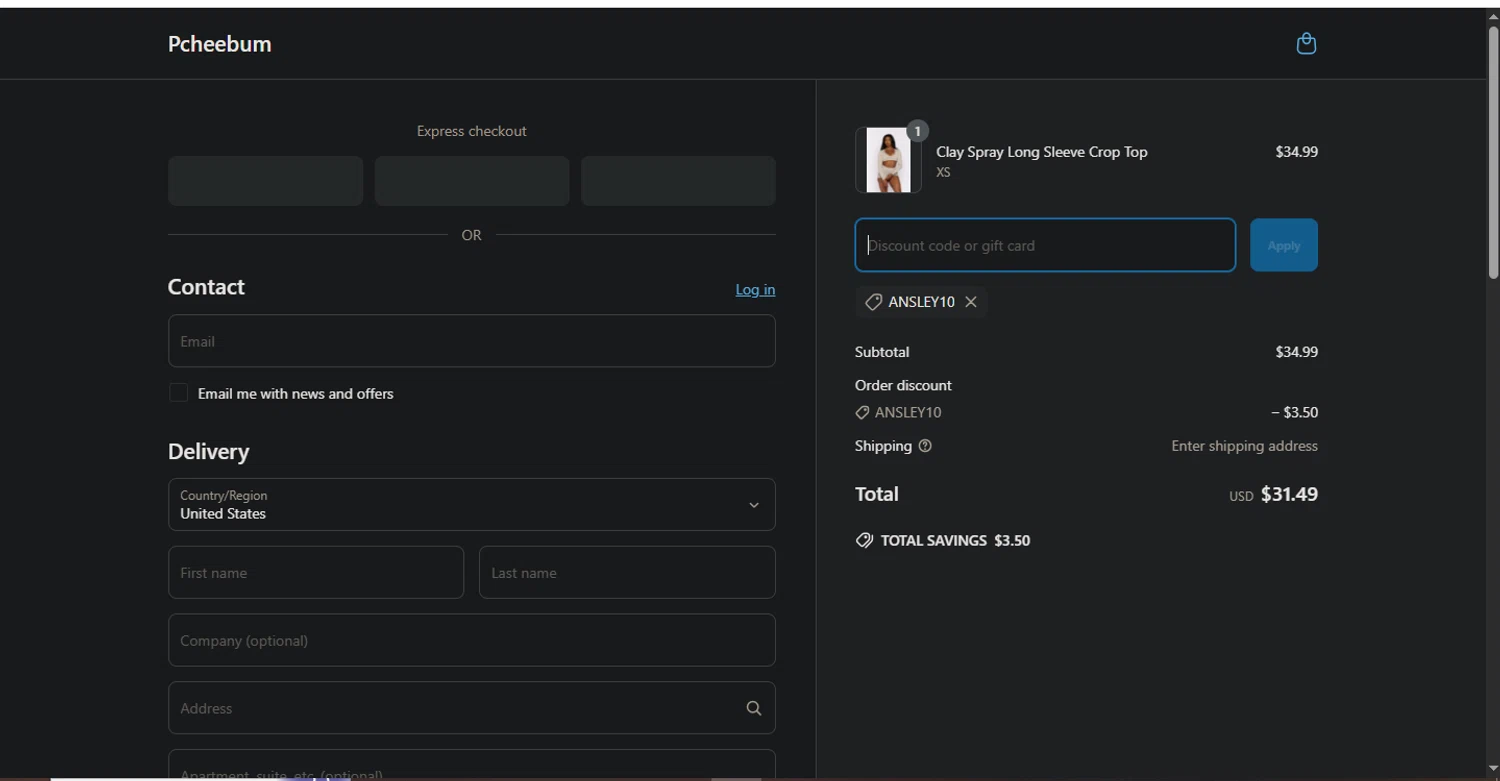The width and height of the screenshot is (1500, 781).
Task: Click the Company (optional) field
Action: click(x=471, y=640)
